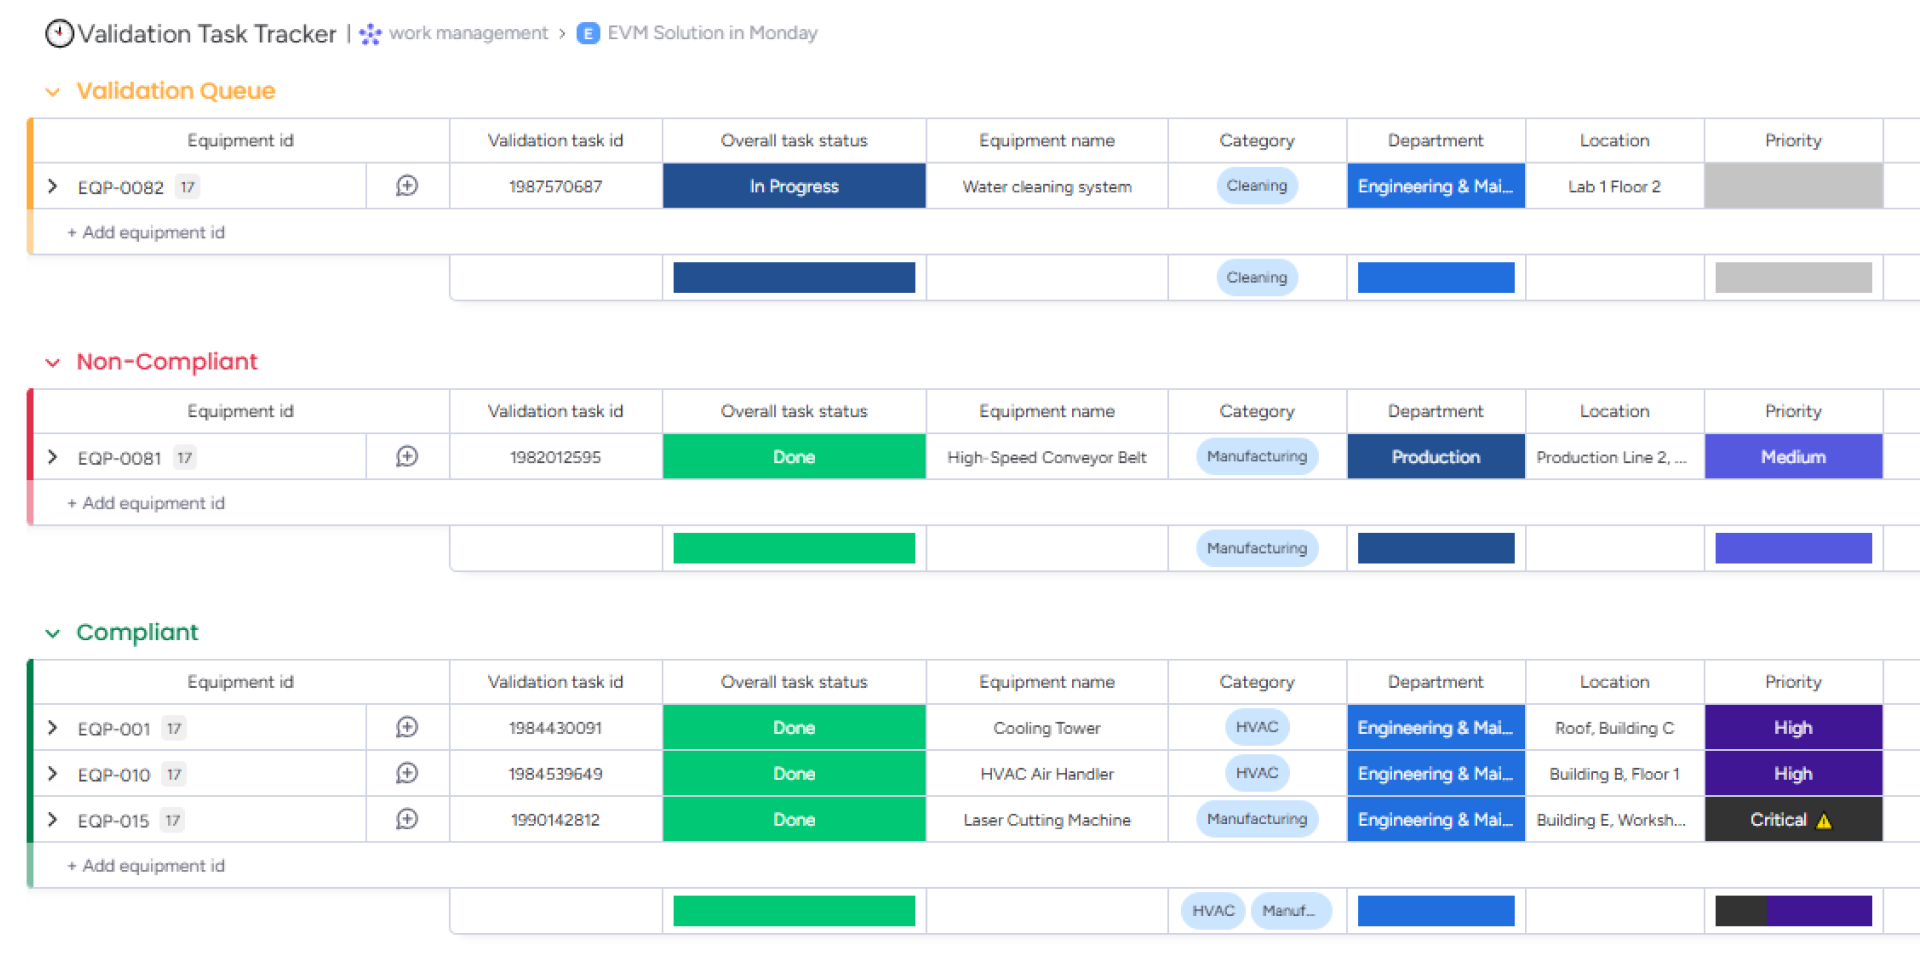The width and height of the screenshot is (1920, 979).
Task: Open subitem count badge on EQP-0082
Action: [187, 187]
